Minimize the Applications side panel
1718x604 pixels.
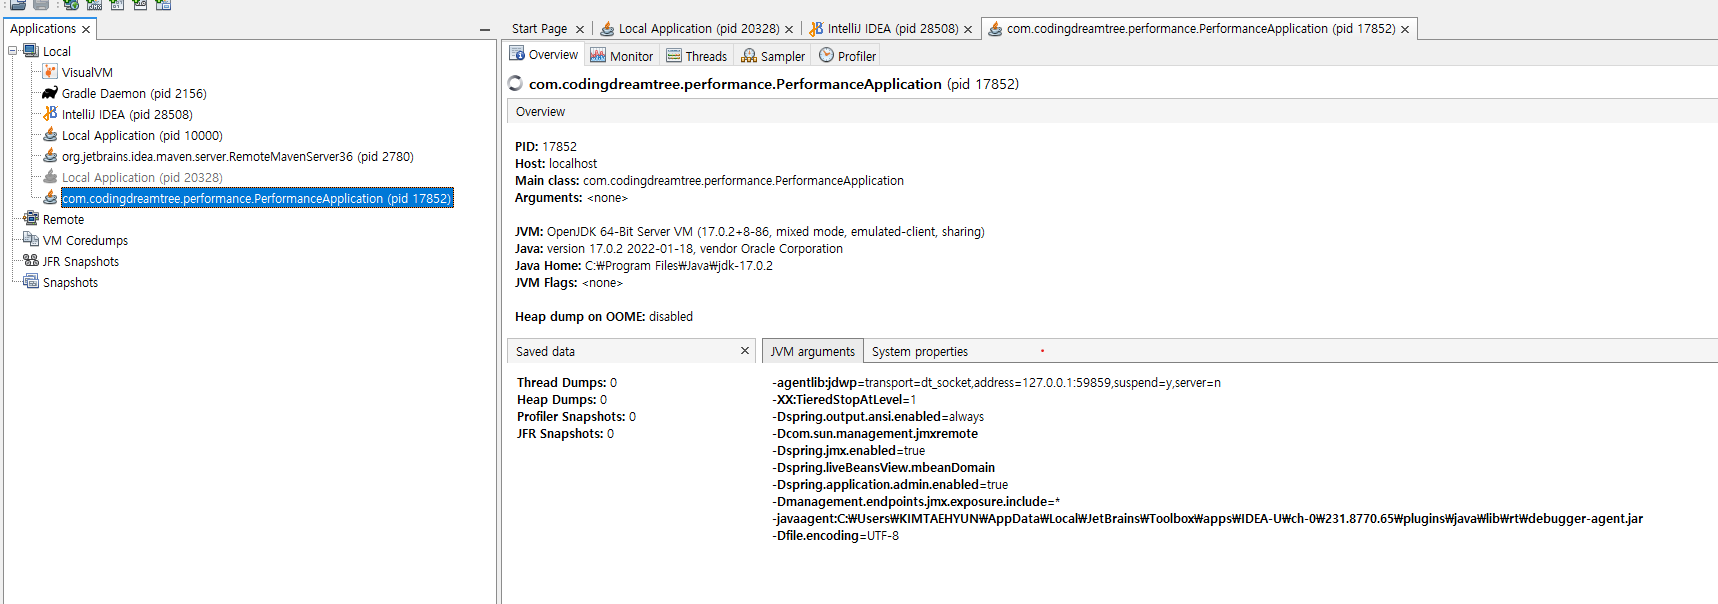[485, 30]
